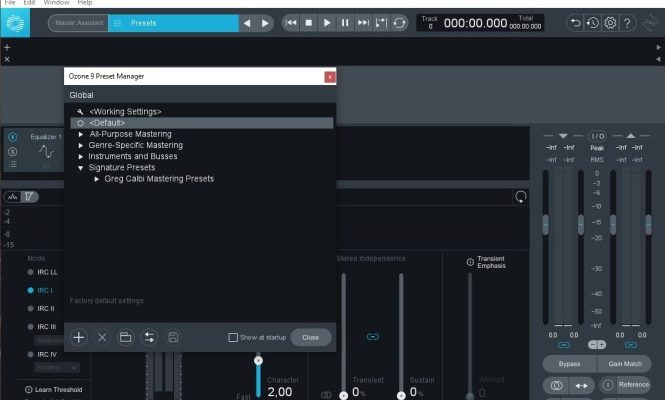Click Learn Threshold
This screenshot has height=400, width=665.
[x=54, y=390]
